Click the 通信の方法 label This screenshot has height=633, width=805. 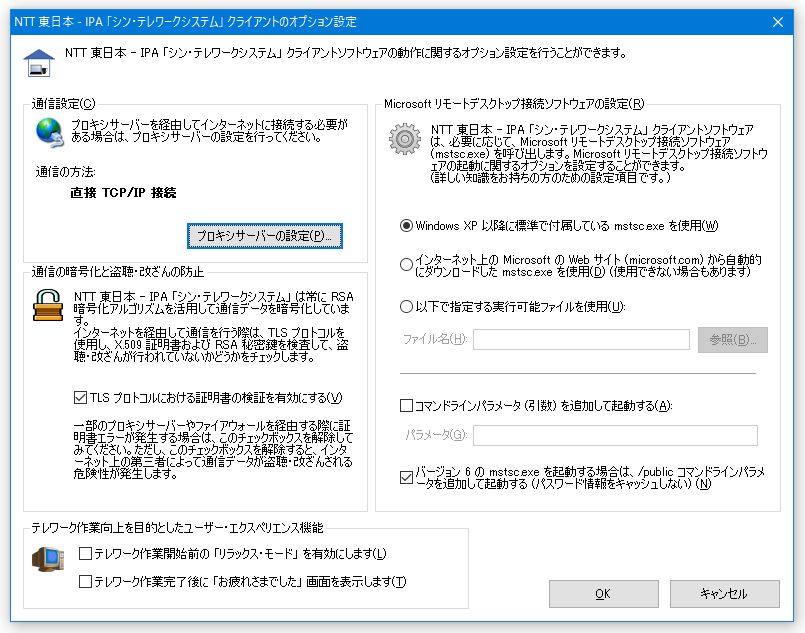pyautogui.click(x=65, y=172)
